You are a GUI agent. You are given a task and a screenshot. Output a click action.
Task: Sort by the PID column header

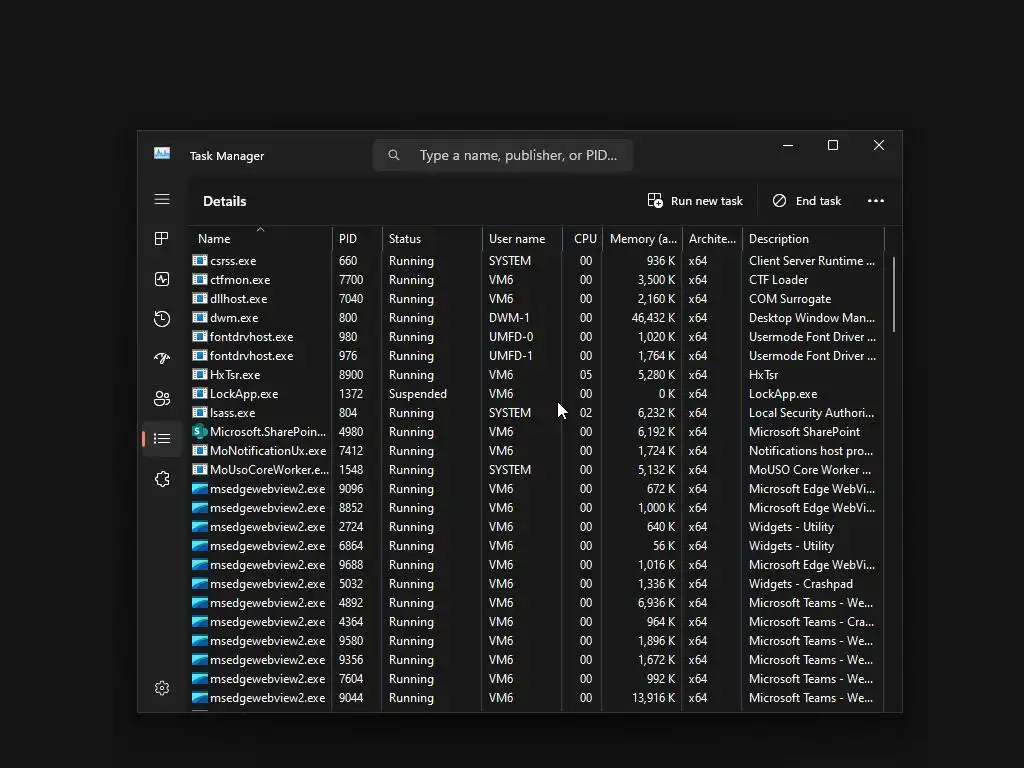[x=357, y=238]
